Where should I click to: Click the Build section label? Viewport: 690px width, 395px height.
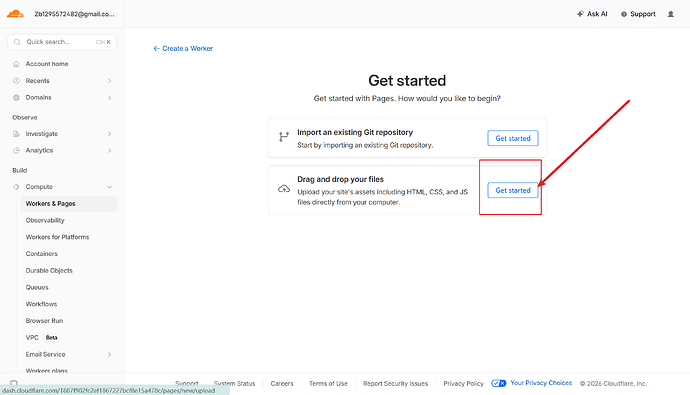[x=19, y=170]
